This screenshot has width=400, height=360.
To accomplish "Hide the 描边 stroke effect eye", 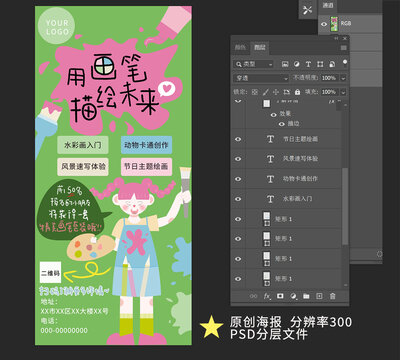I will pyautogui.click(x=282, y=124).
